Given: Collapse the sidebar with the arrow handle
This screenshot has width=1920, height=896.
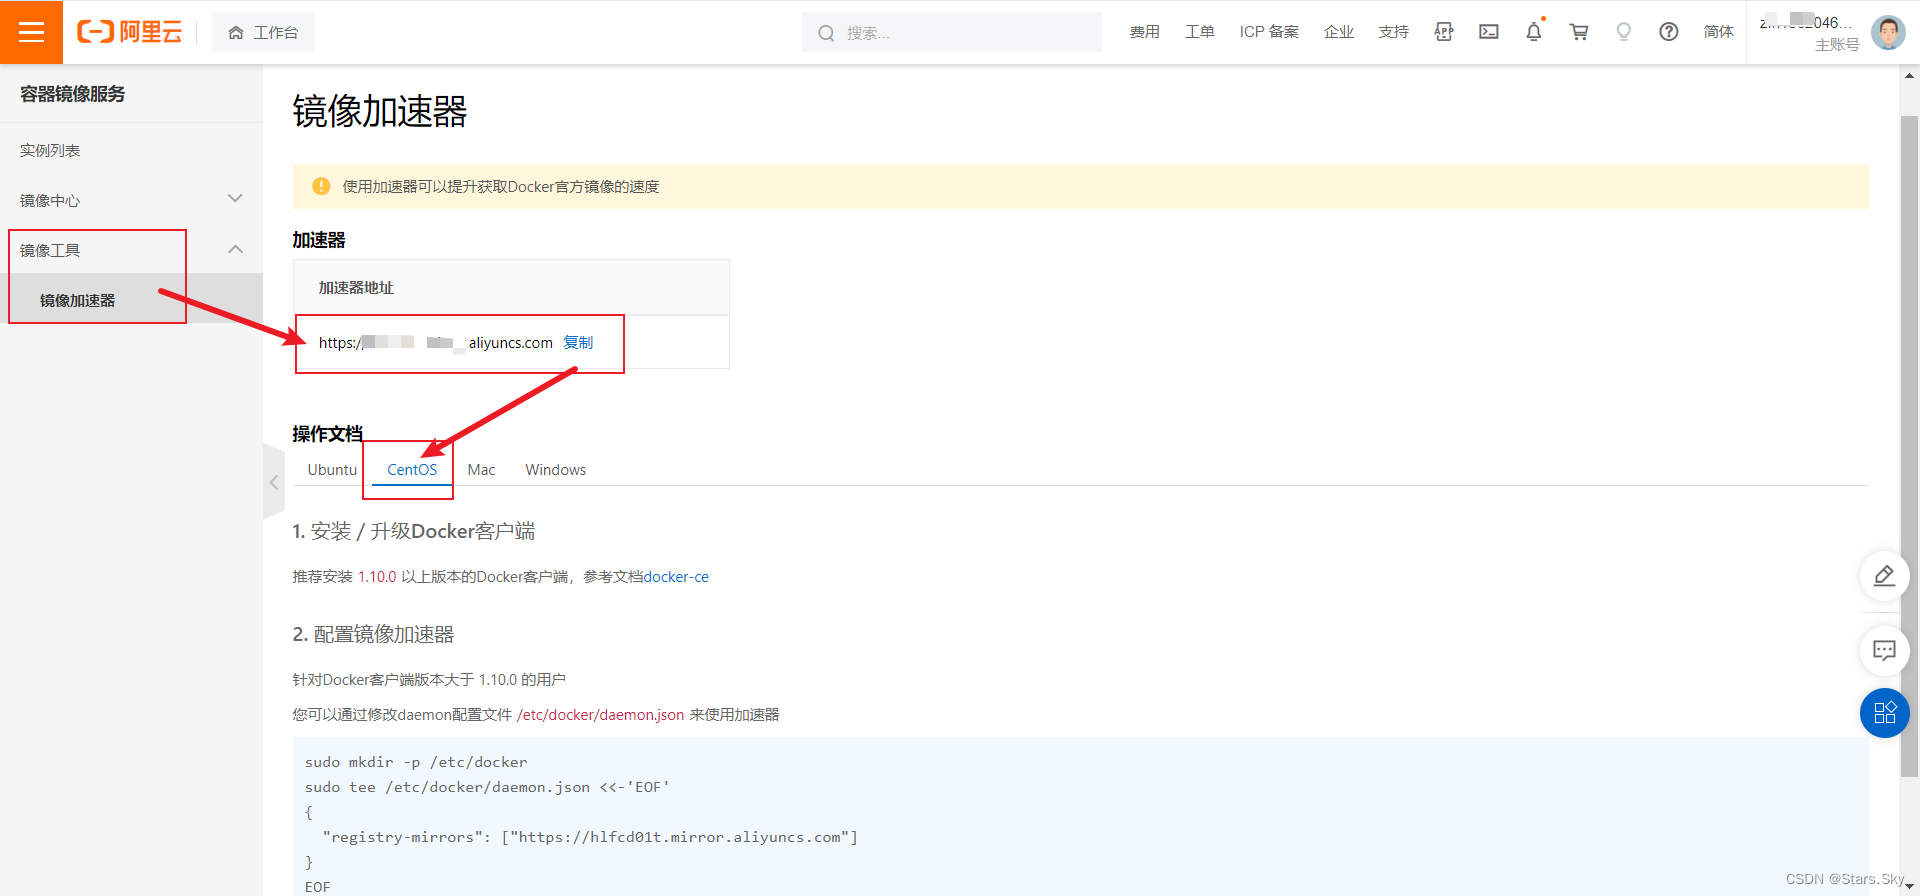Looking at the screenshot, I should click(274, 482).
